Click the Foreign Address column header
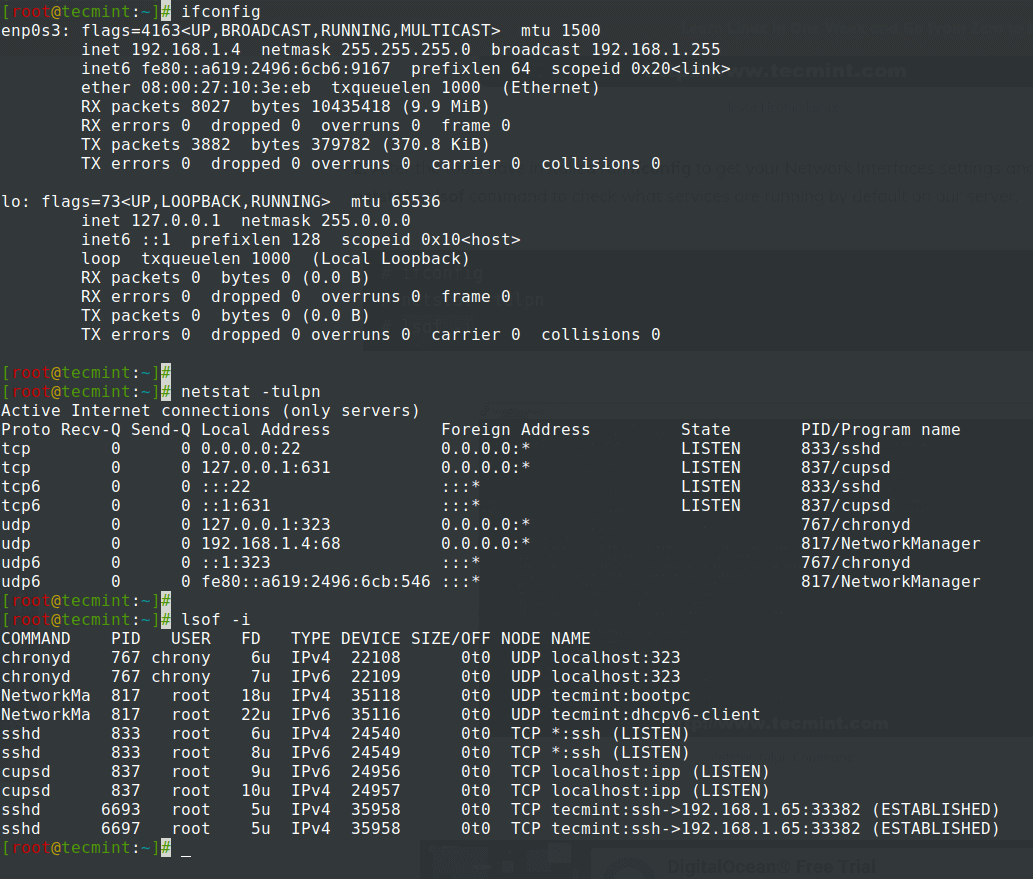The image size is (1033, 879). tap(515, 429)
